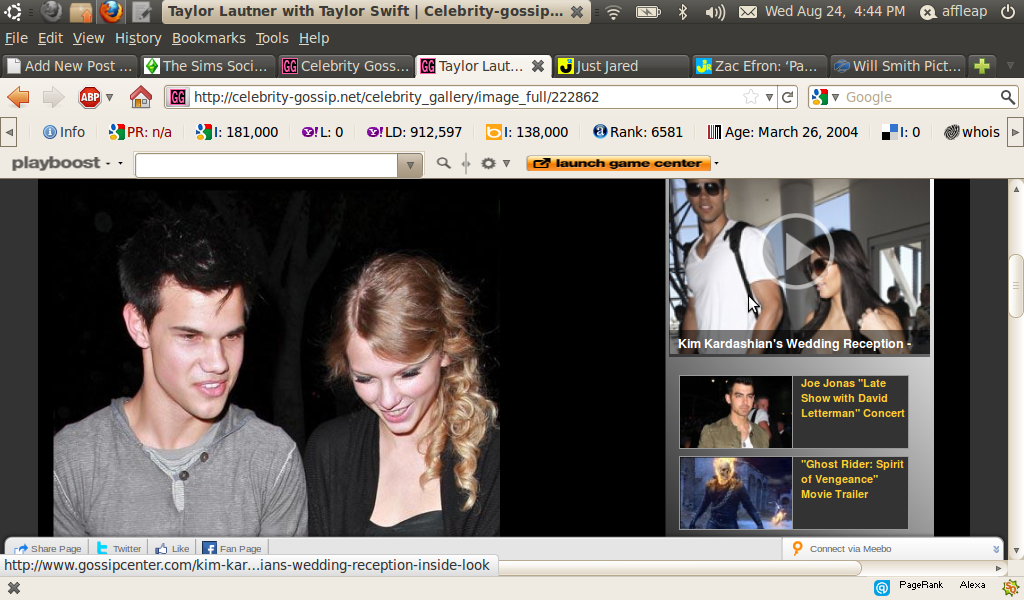Go to the home page icon
This screenshot has width=1024, height=600.
(x=140, y=97)
